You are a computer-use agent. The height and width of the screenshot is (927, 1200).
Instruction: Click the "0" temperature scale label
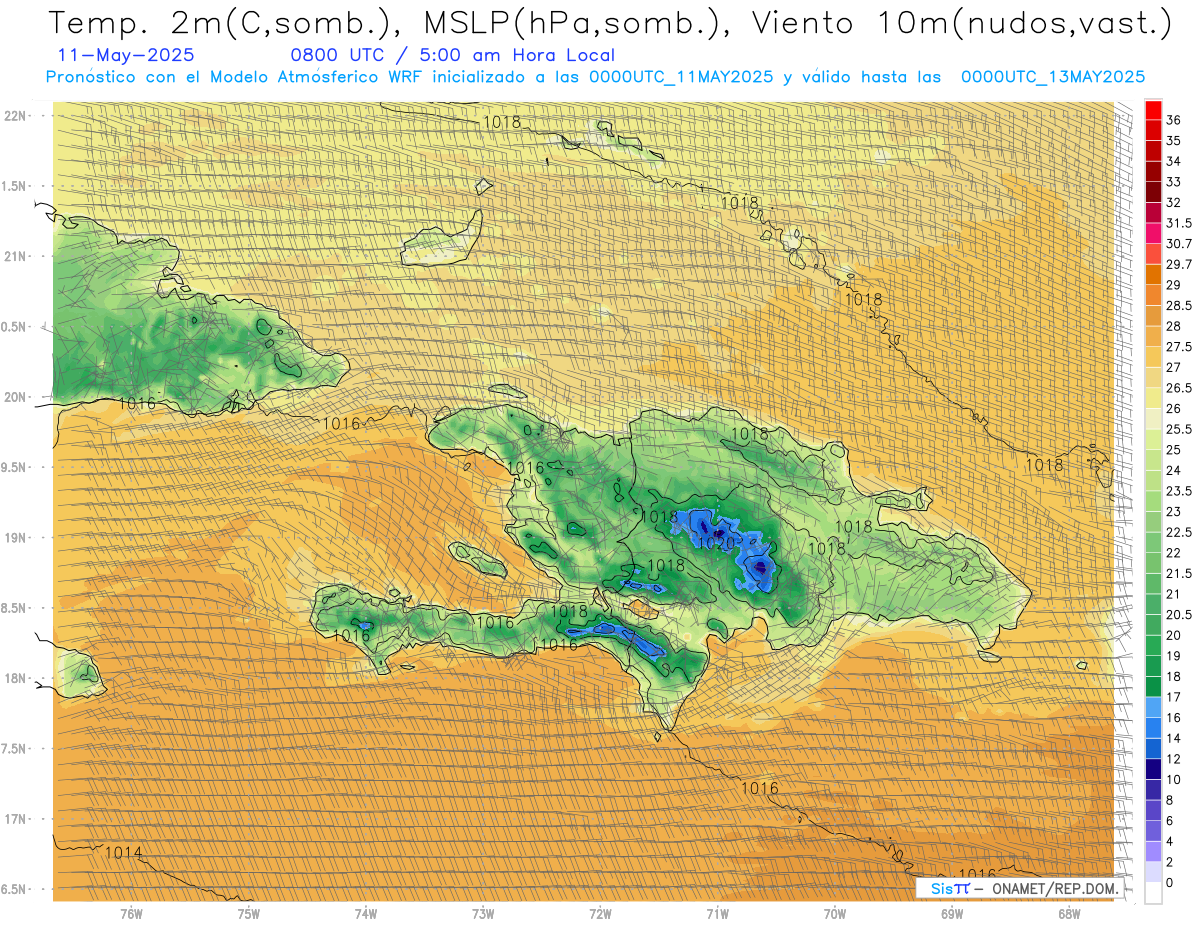click(1170, 882)
